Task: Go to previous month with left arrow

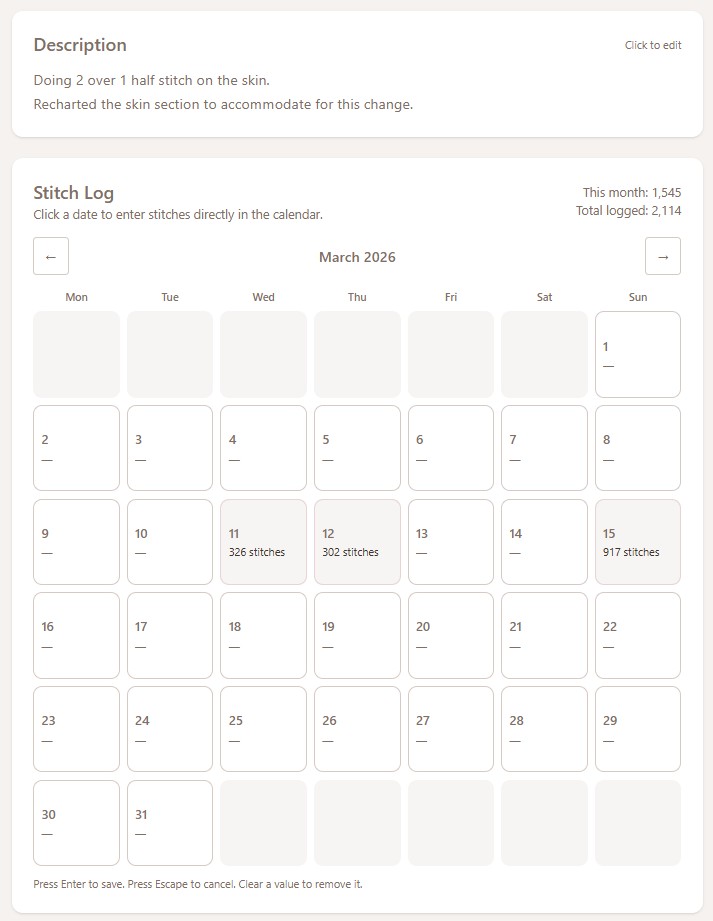Action: [51, 256]
